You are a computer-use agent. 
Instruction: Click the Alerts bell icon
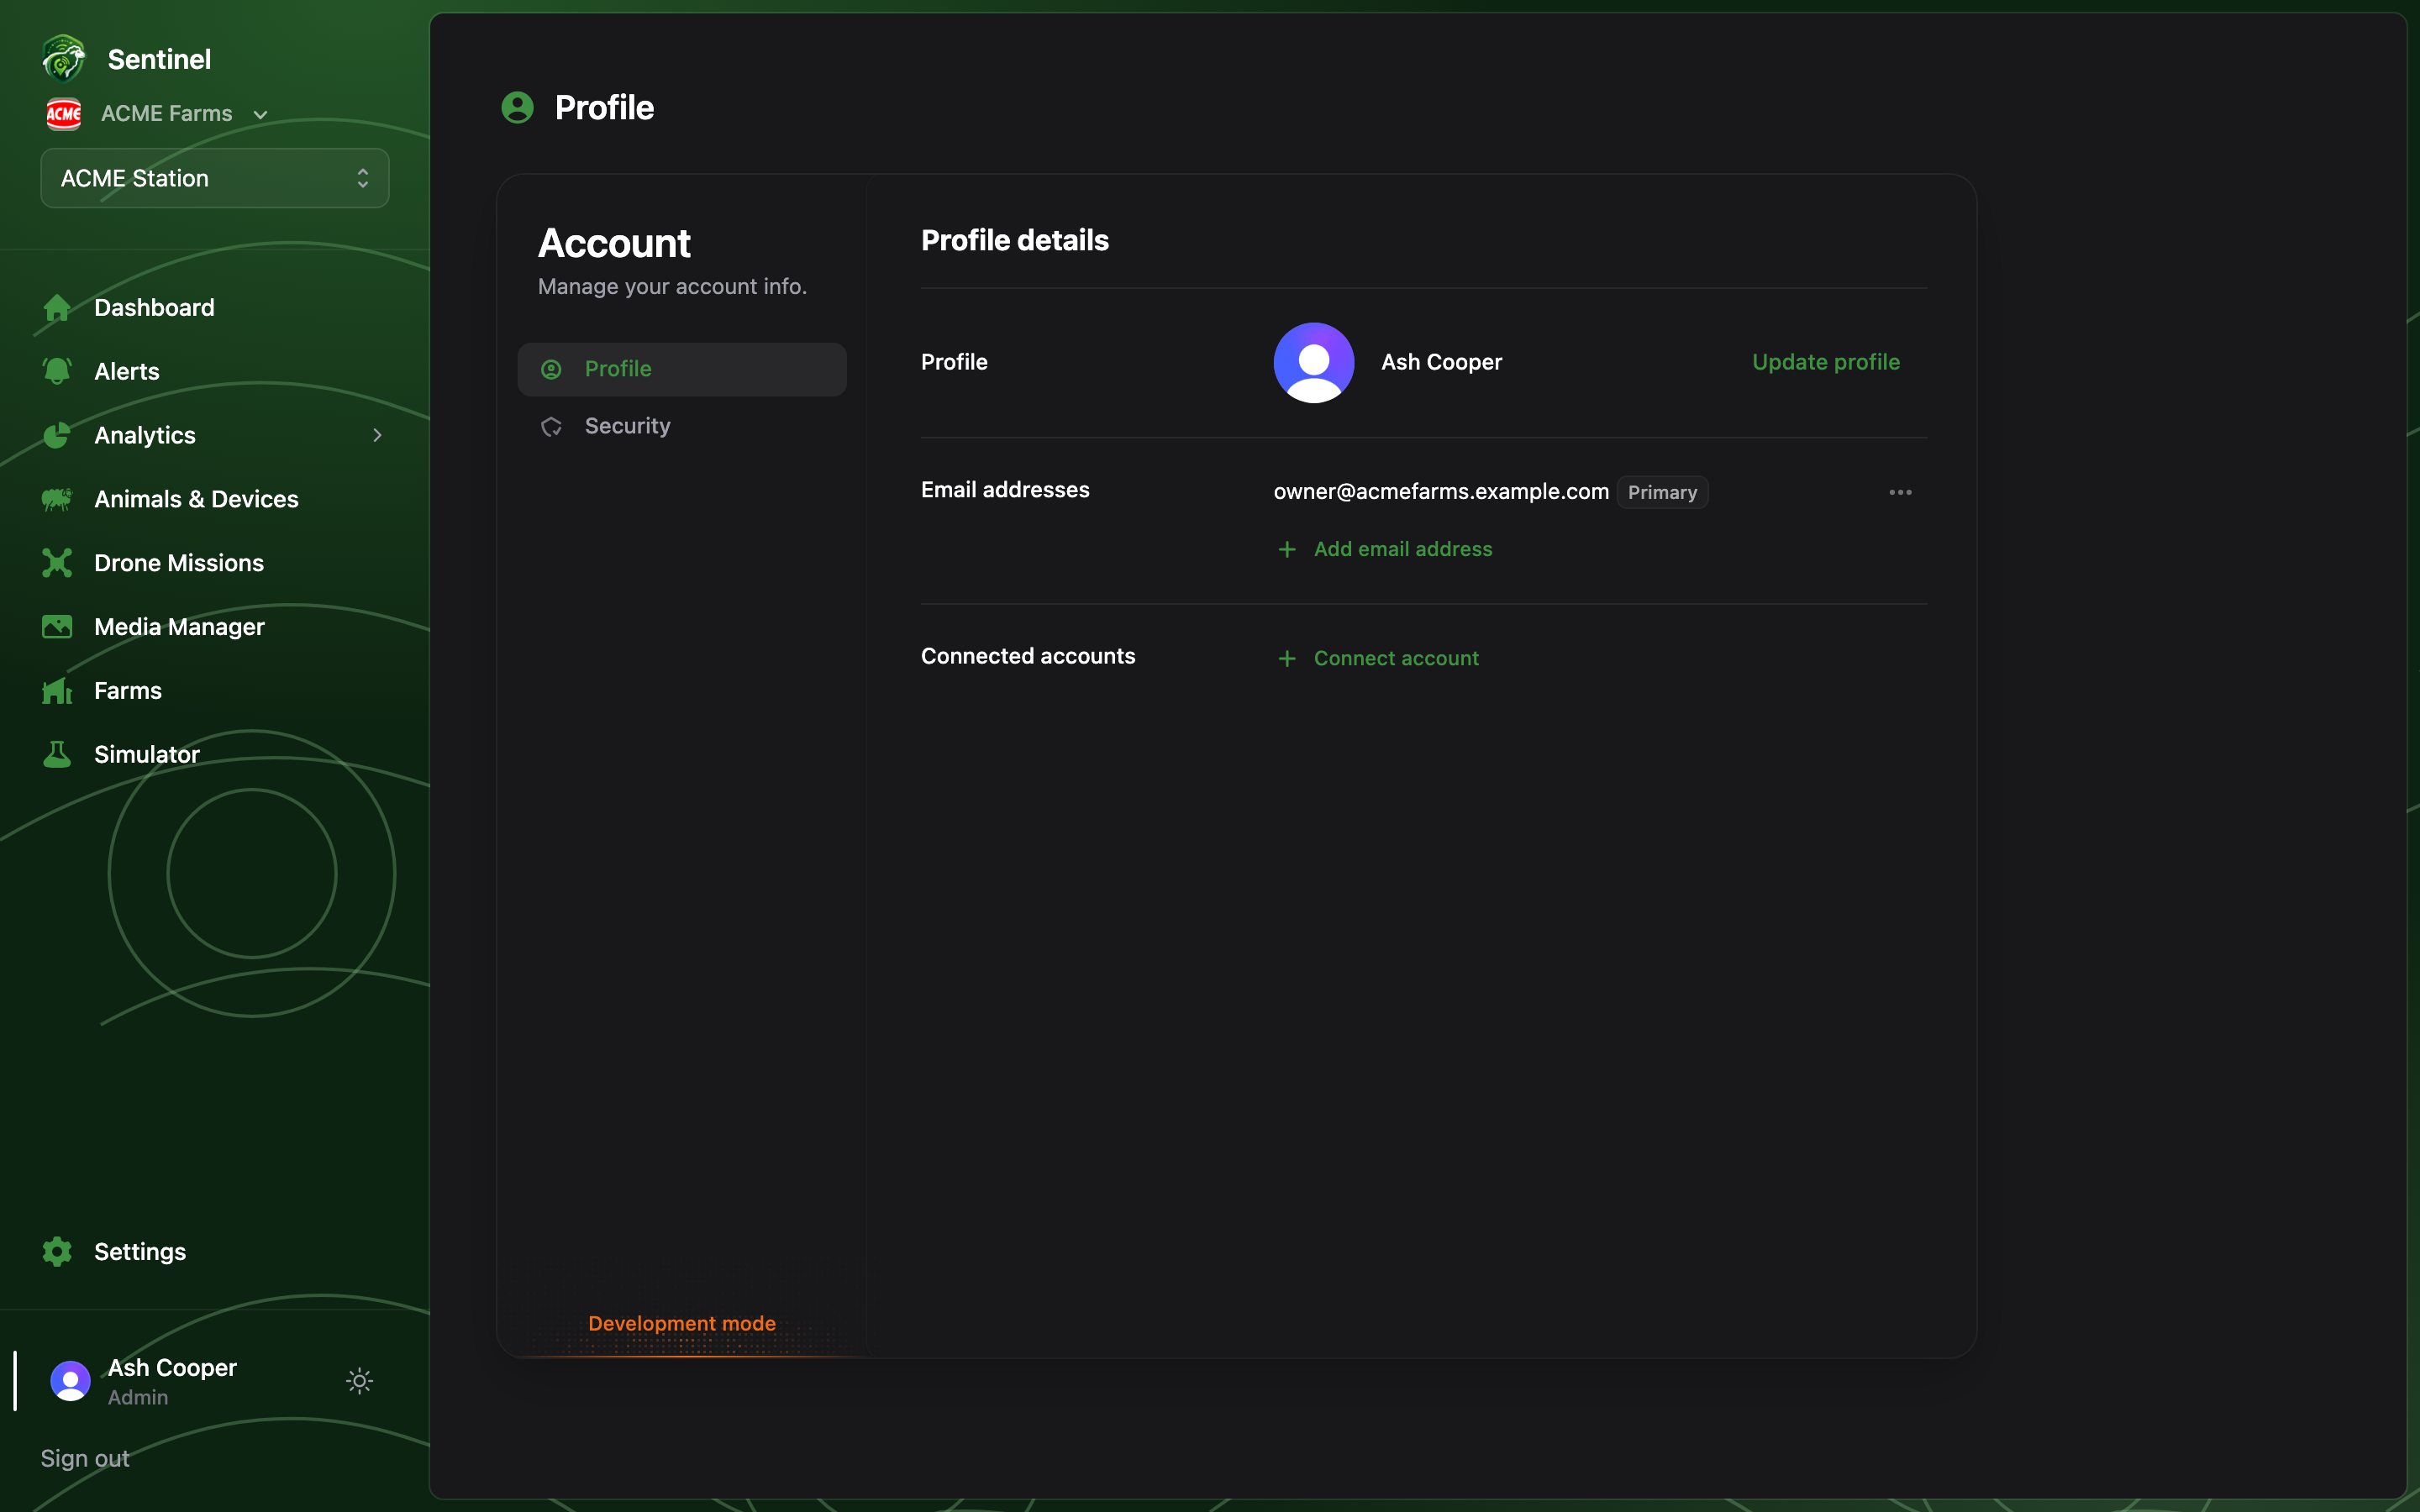pyautogui.click(x=57, y=371)
